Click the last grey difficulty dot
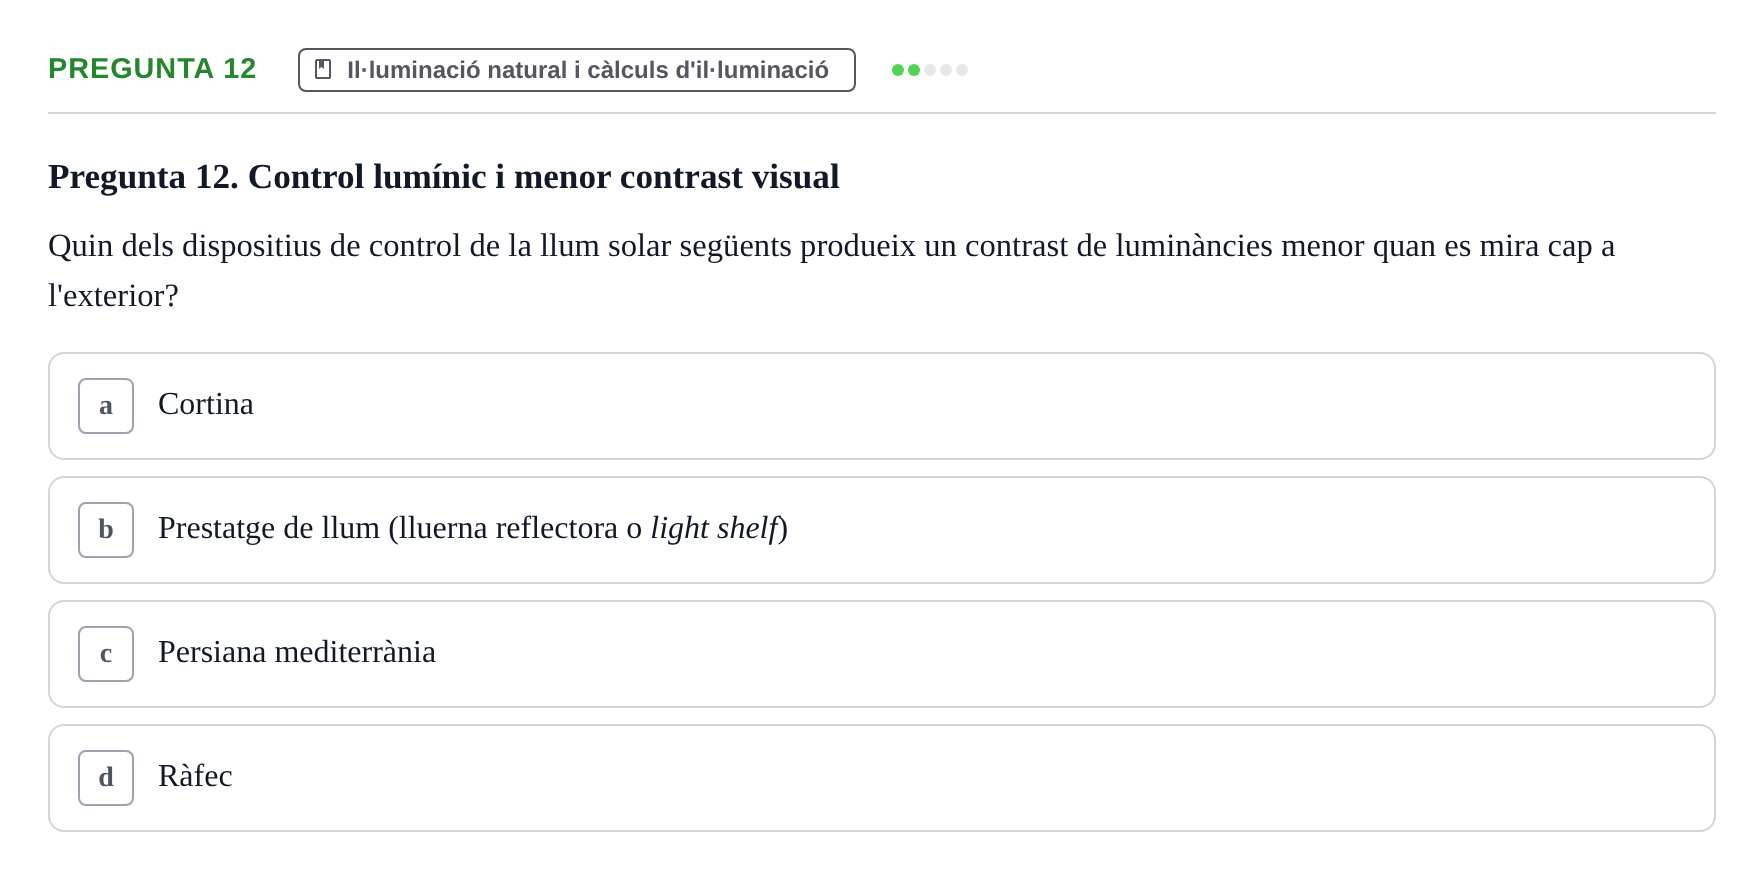The height and width of the screenshot is (882, 1764). point(962,70)
